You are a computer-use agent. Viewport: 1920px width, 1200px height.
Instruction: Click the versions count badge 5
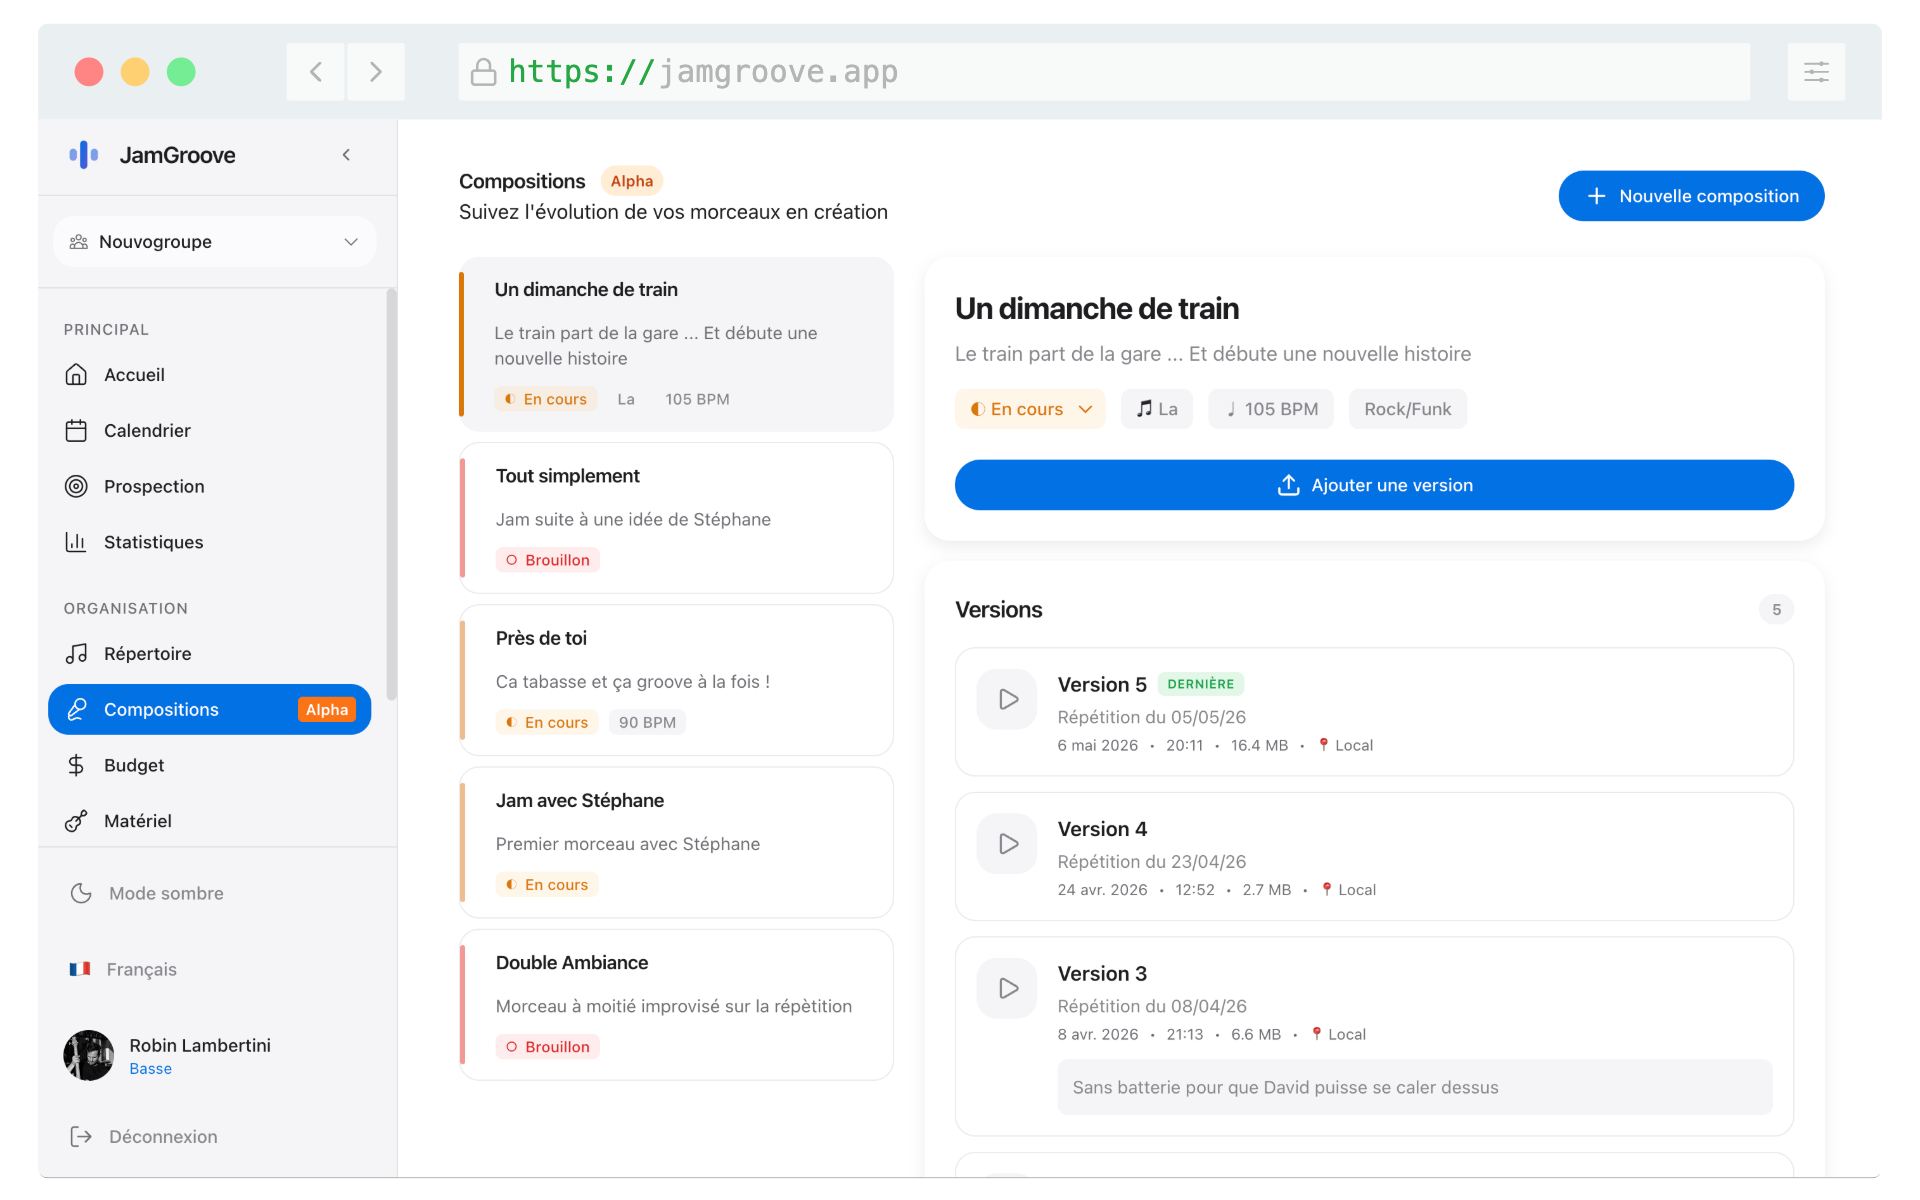(1776, 610)
